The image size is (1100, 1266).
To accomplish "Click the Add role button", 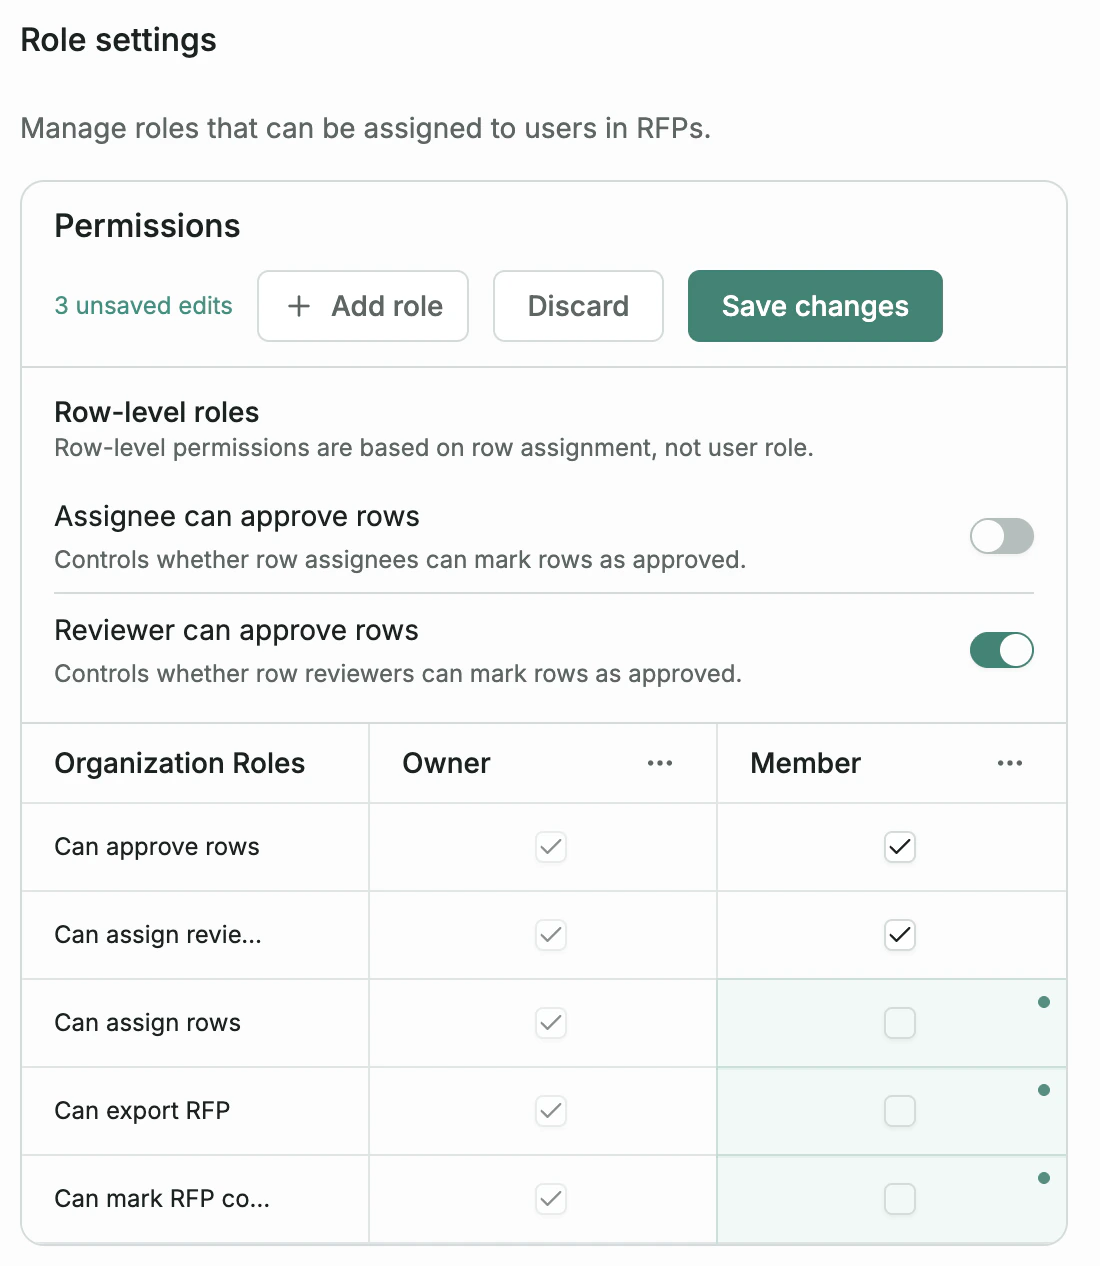I will point(363,306).
